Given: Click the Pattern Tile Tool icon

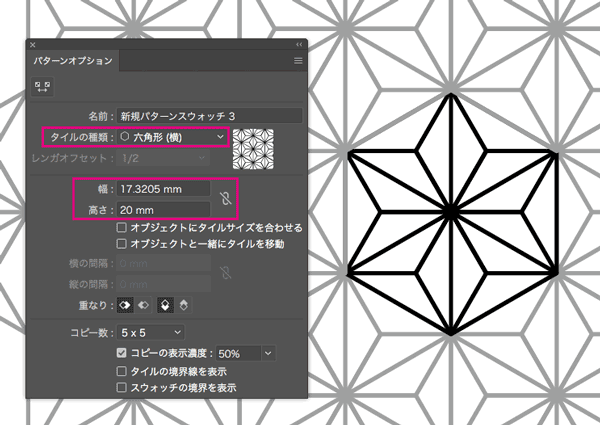Looking at the screenshot, I should pyautogui.click(x=42, y=86).
